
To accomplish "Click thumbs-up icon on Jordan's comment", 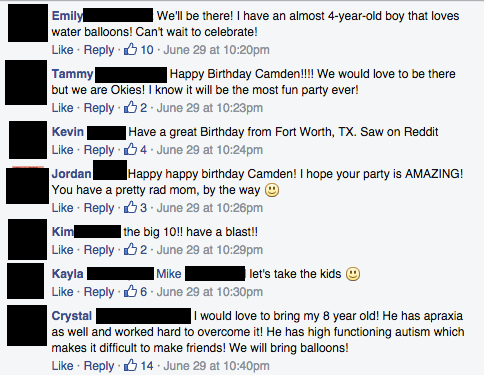I will [x=130, y=207].
